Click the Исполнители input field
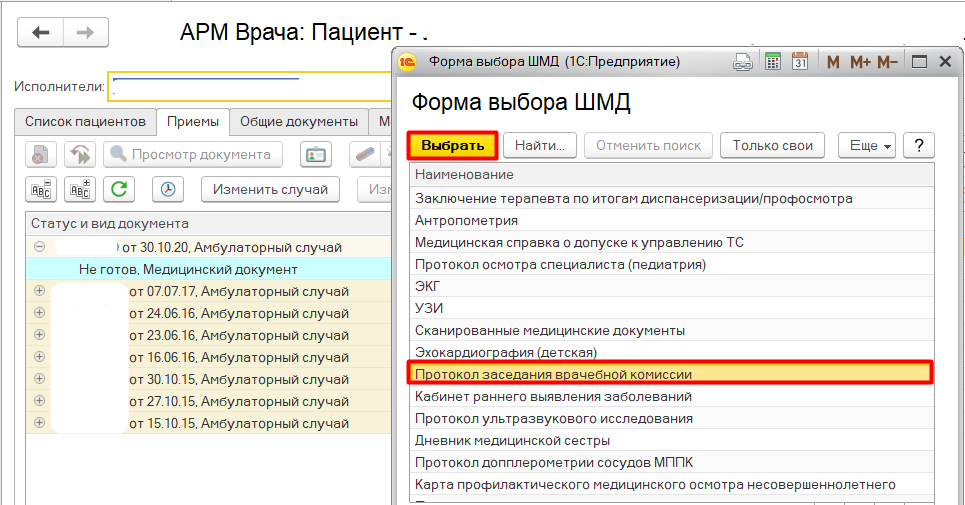The width and height of the screenshot is (965, 505). pyautogui.click(x=250, y=86)
